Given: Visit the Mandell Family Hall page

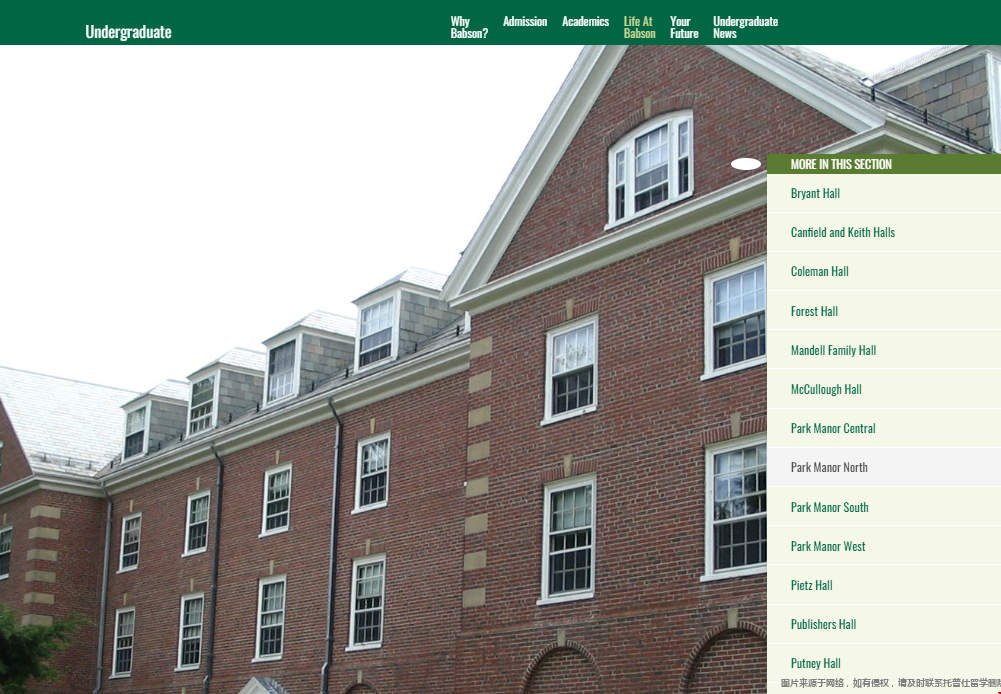Looking at the screenshot, I should pos(833,350).
